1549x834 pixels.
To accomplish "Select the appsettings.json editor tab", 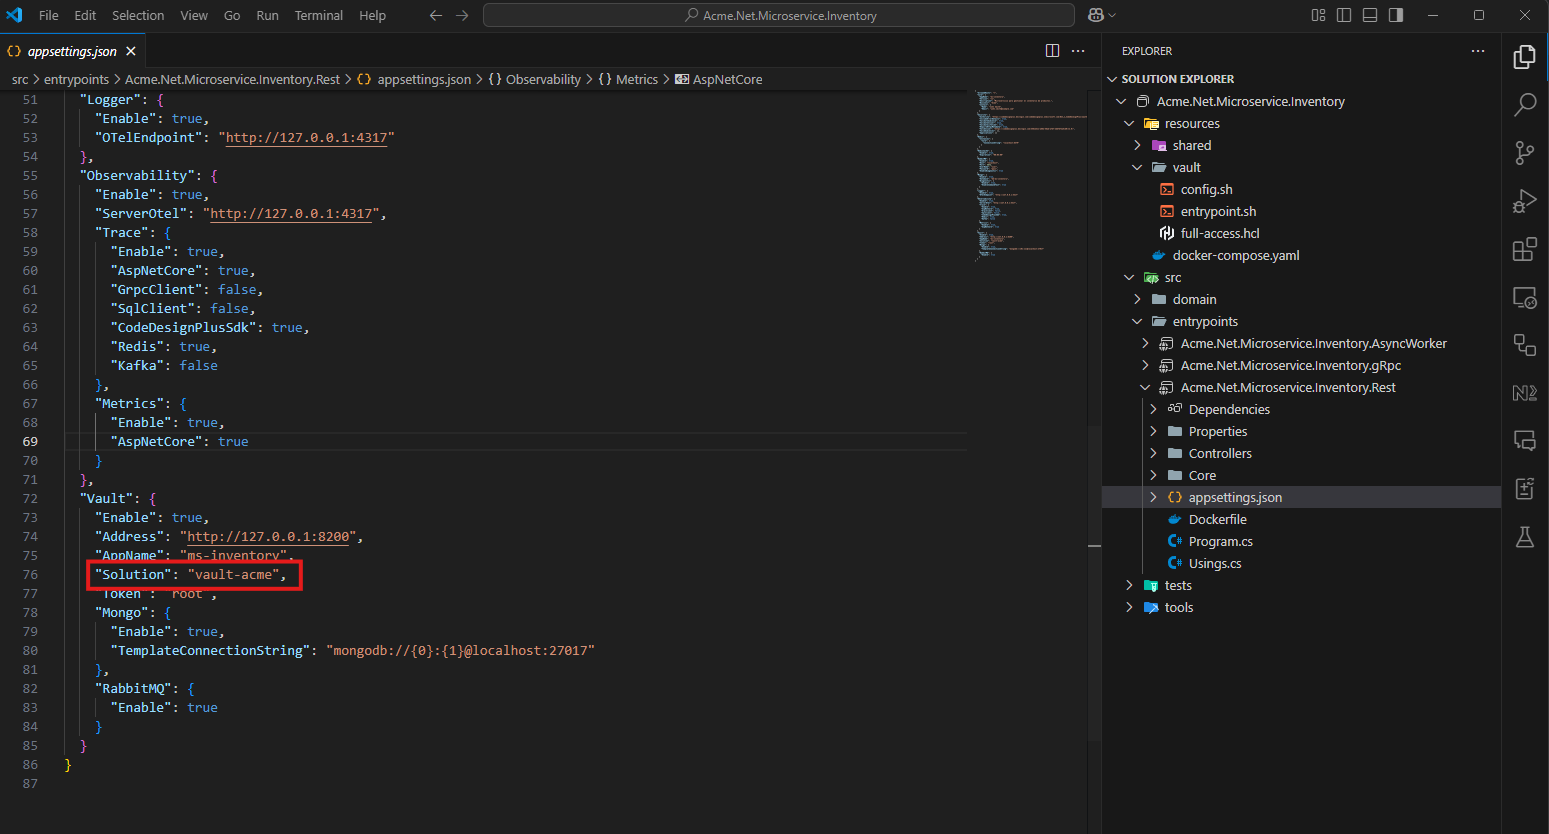I will point(72,51).
